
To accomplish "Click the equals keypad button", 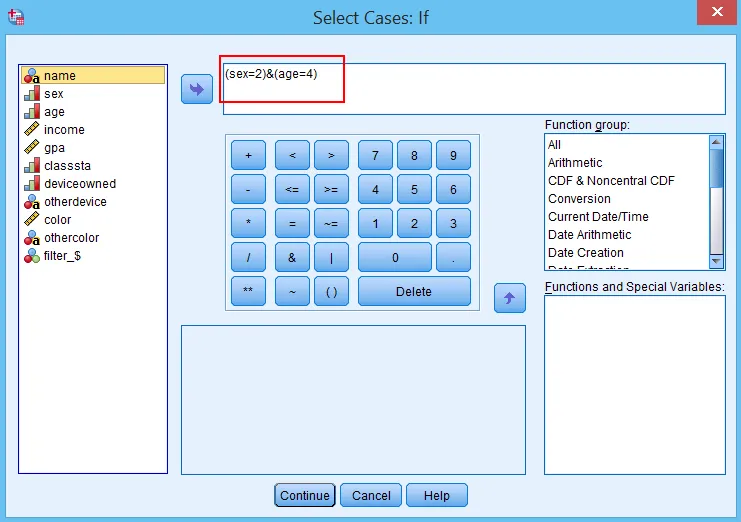I will tap(292, 223).
